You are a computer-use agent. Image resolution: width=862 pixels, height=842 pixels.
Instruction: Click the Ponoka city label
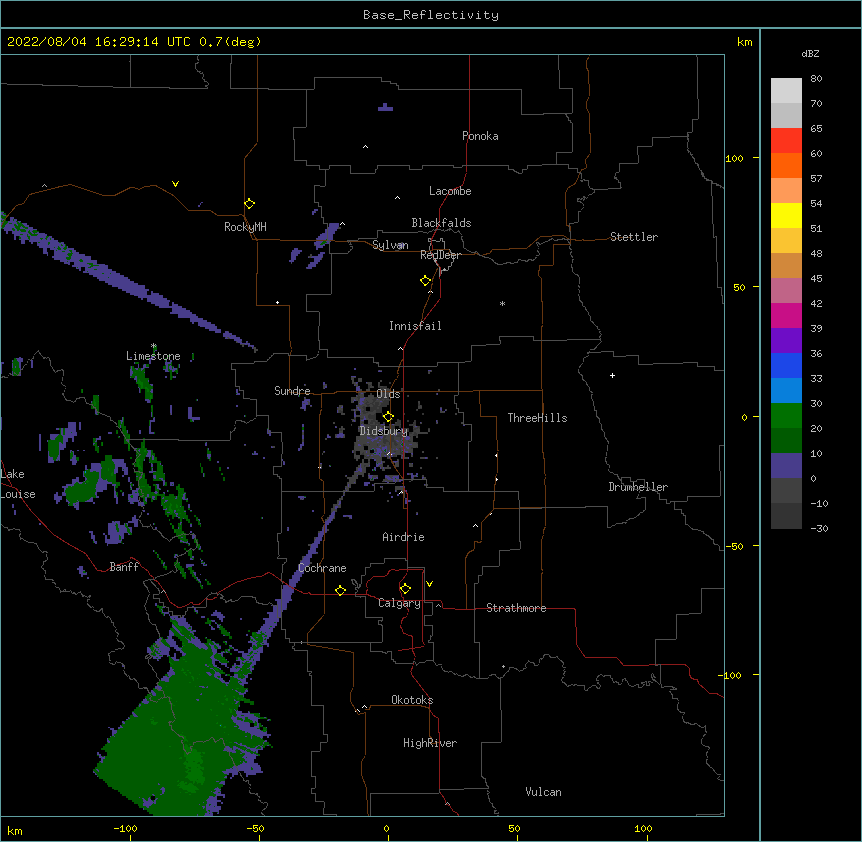tap(480, 136)
